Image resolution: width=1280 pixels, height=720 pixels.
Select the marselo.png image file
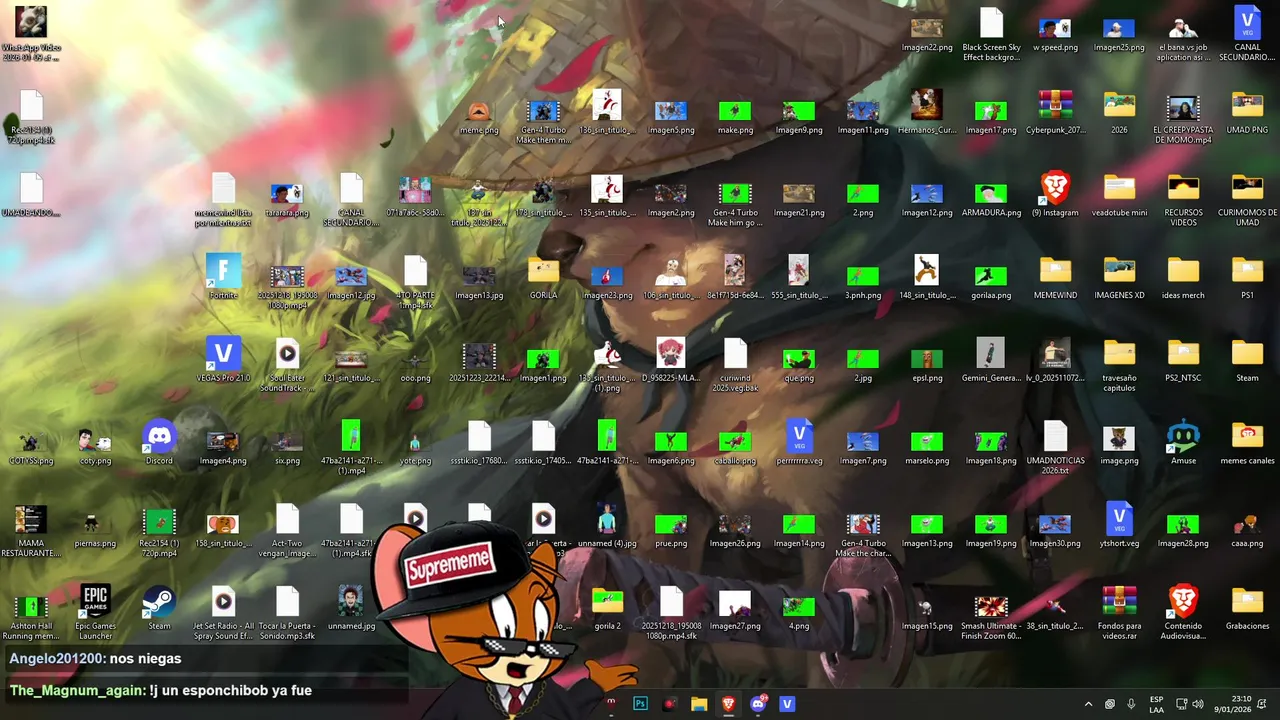[927, 447]
